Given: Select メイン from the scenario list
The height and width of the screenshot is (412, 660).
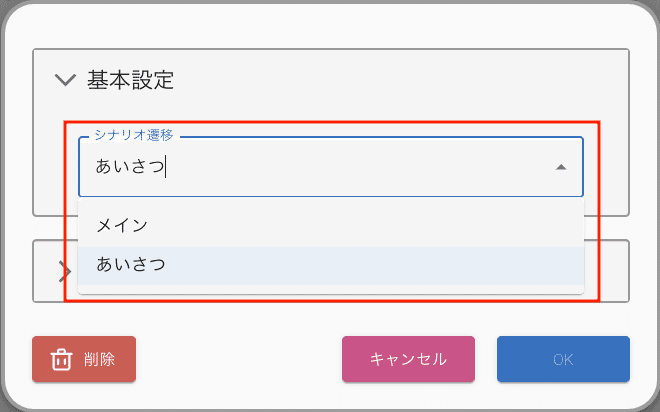Looking at the screenshot, I should tap(122, 226).
